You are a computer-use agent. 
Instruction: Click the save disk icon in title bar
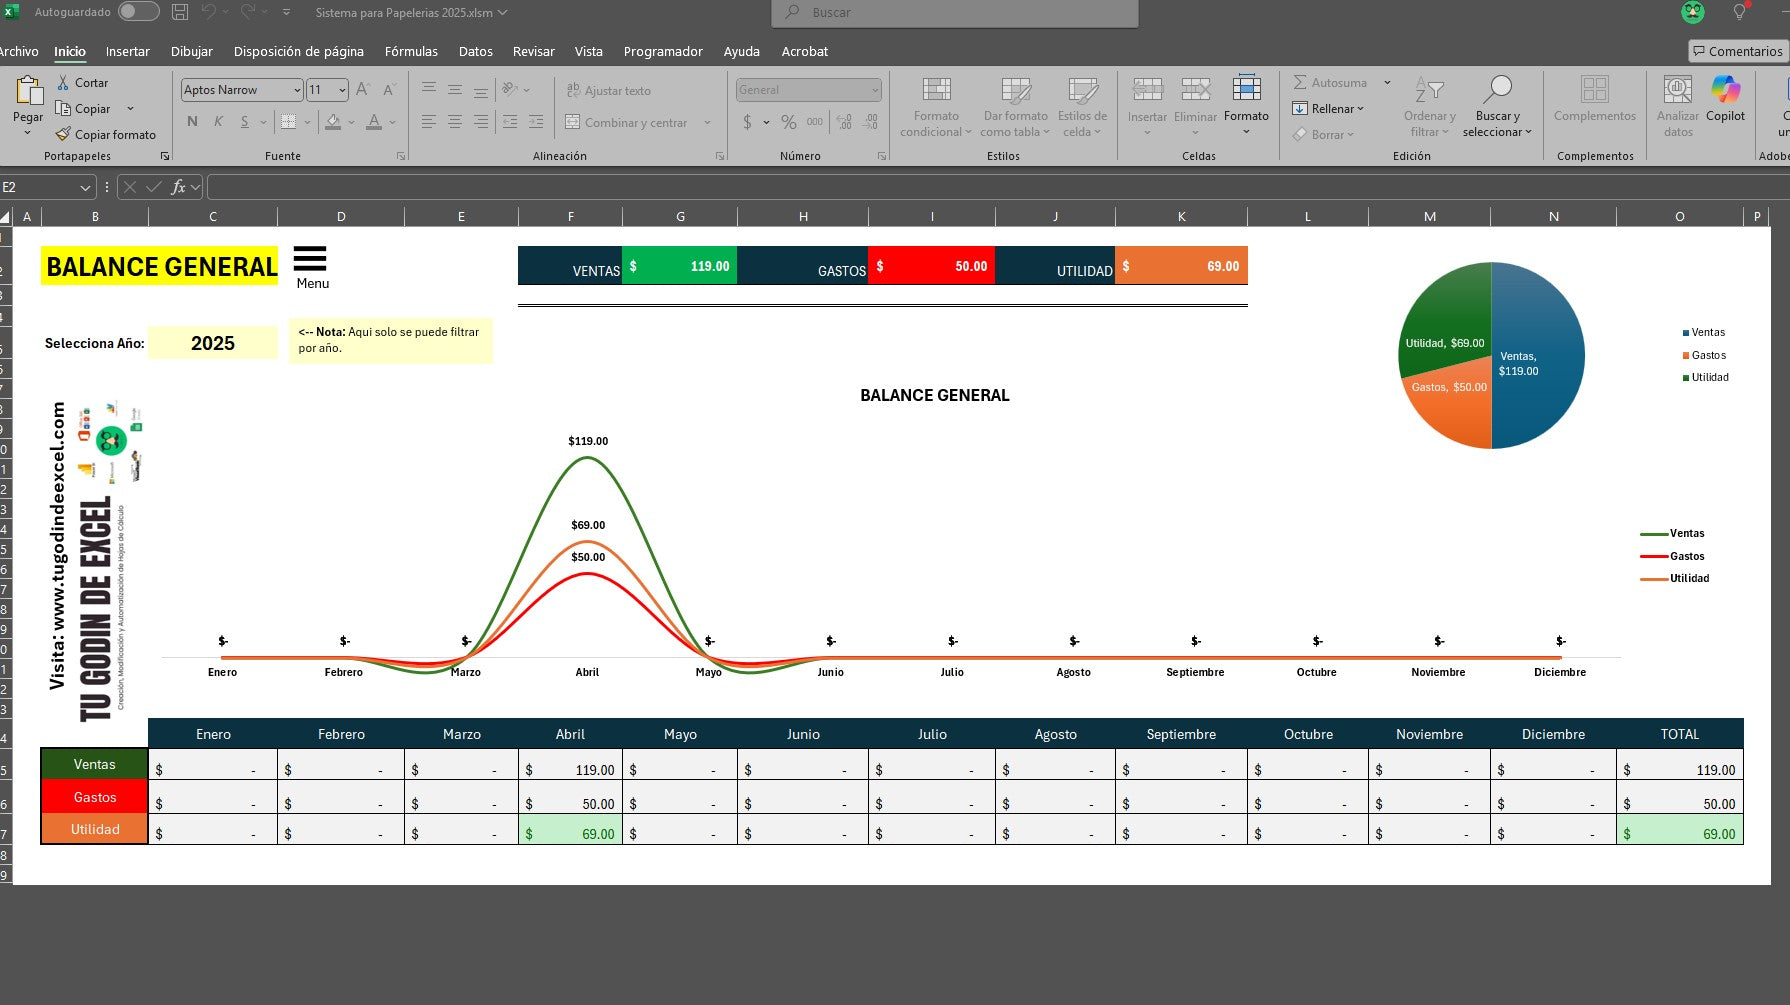point(180,12)
